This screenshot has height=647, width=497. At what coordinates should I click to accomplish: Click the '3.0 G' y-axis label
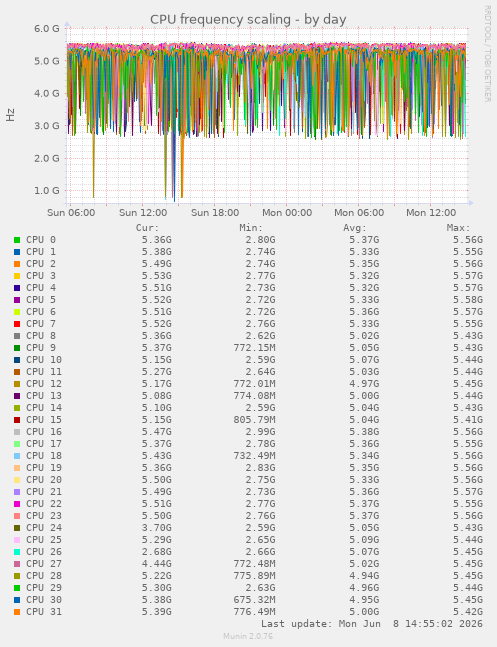point(47,126)
